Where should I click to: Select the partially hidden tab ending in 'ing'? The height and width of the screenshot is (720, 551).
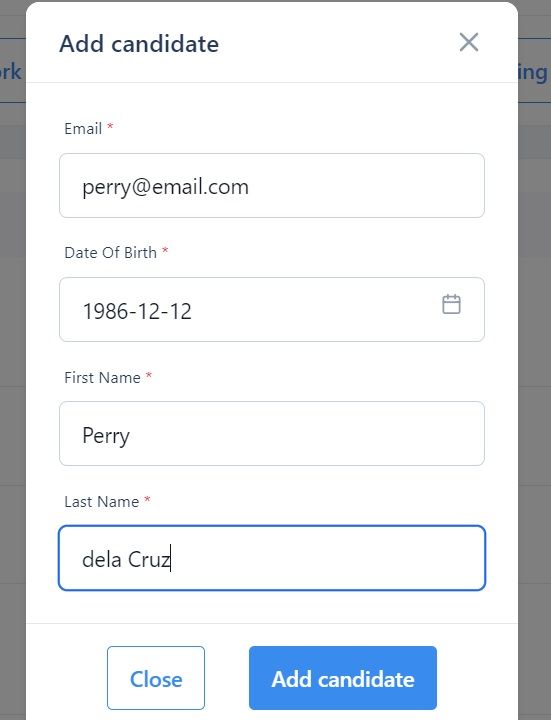tap(534, 73)
